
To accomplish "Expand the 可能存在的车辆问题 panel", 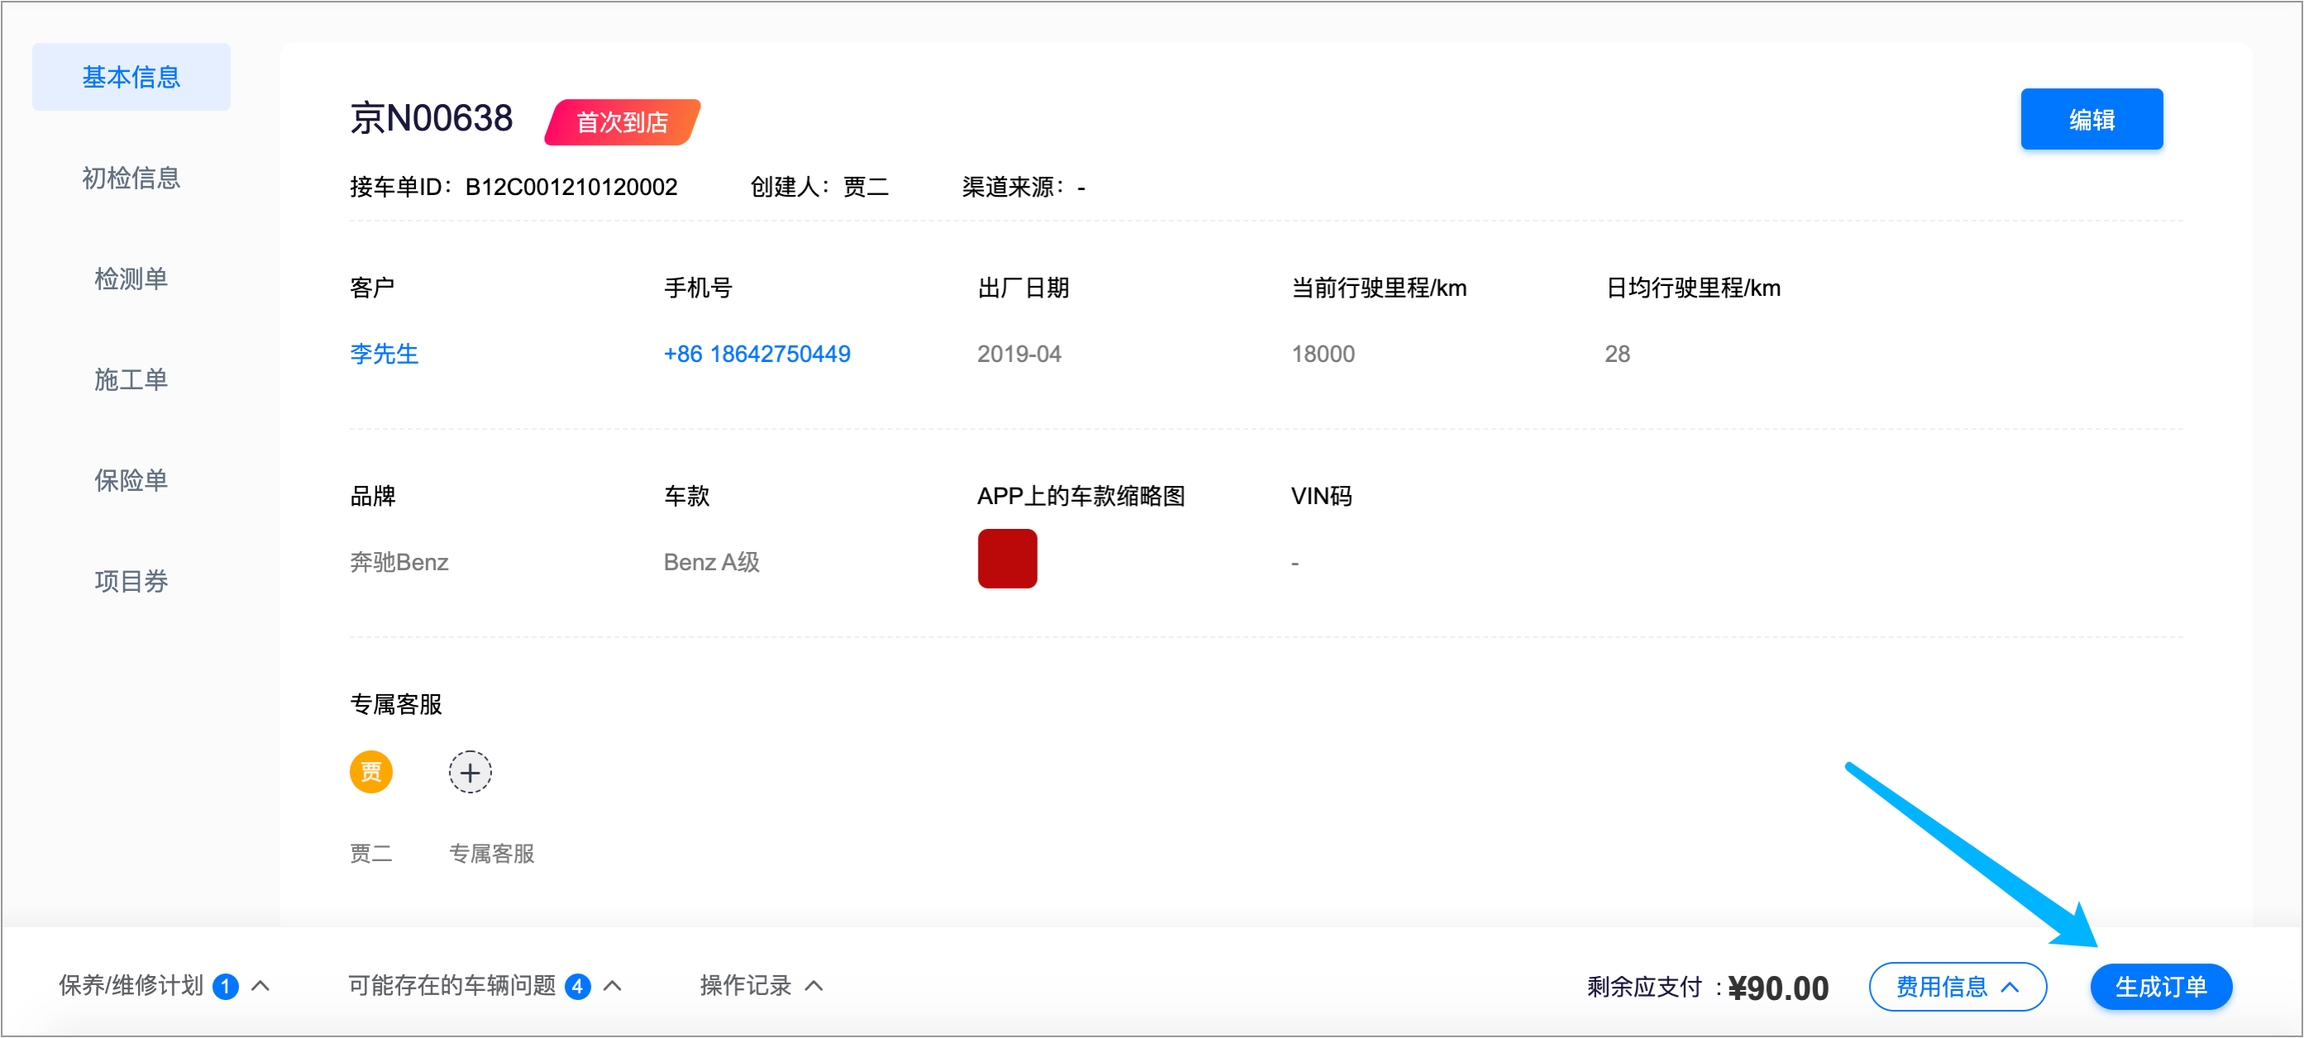I will (x=484, y=987).
